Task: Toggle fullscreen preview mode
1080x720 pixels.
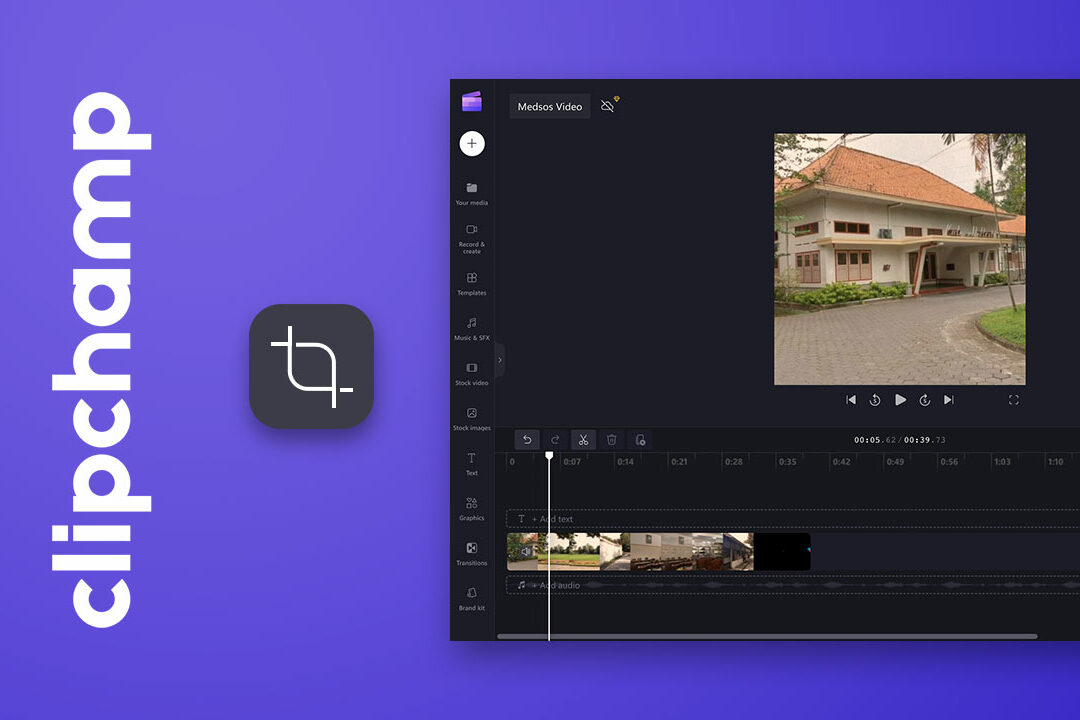Action: (x=1014, y=399)
